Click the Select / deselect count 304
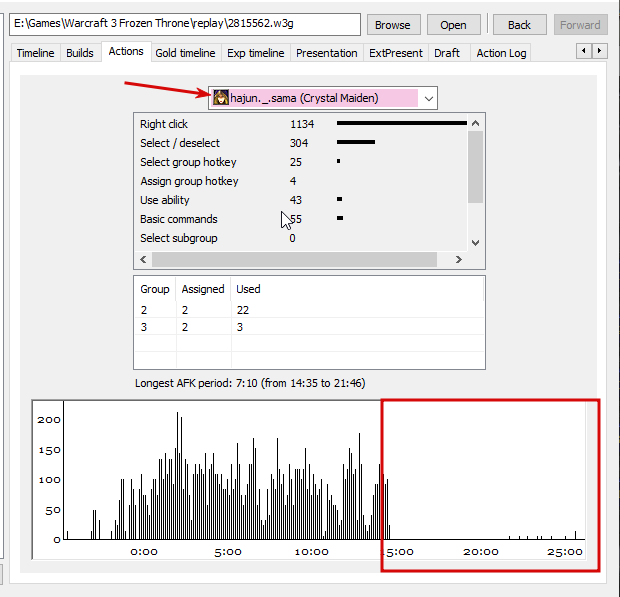The image size is (620, 597). (299, 143)
